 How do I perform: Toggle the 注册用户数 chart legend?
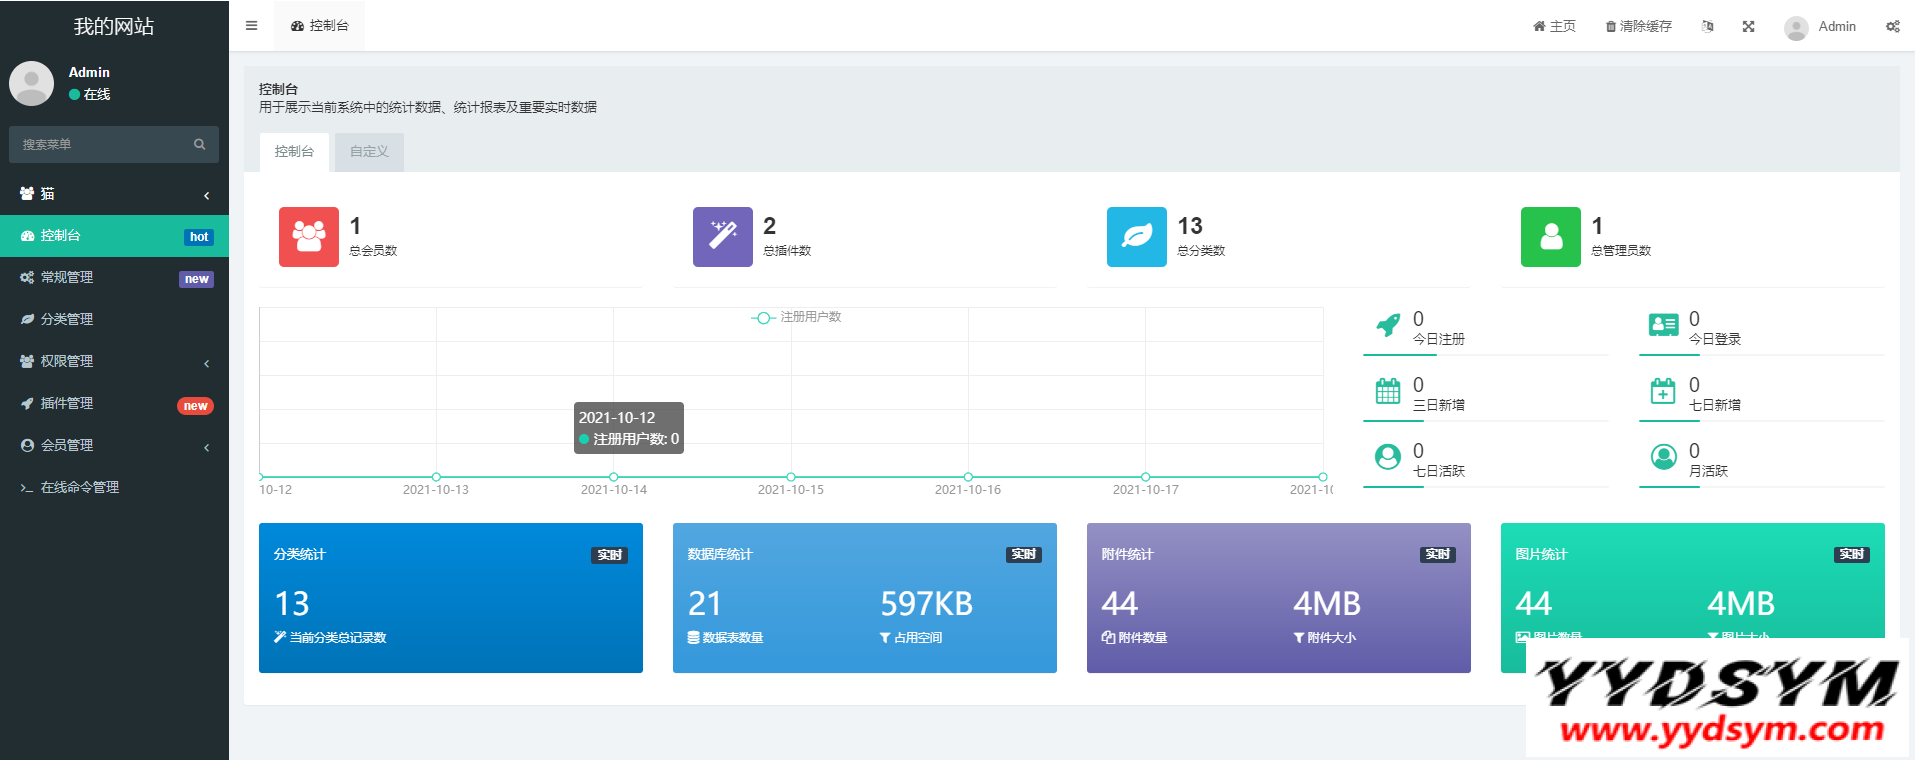pyautogui.click(x=796, y=317)
